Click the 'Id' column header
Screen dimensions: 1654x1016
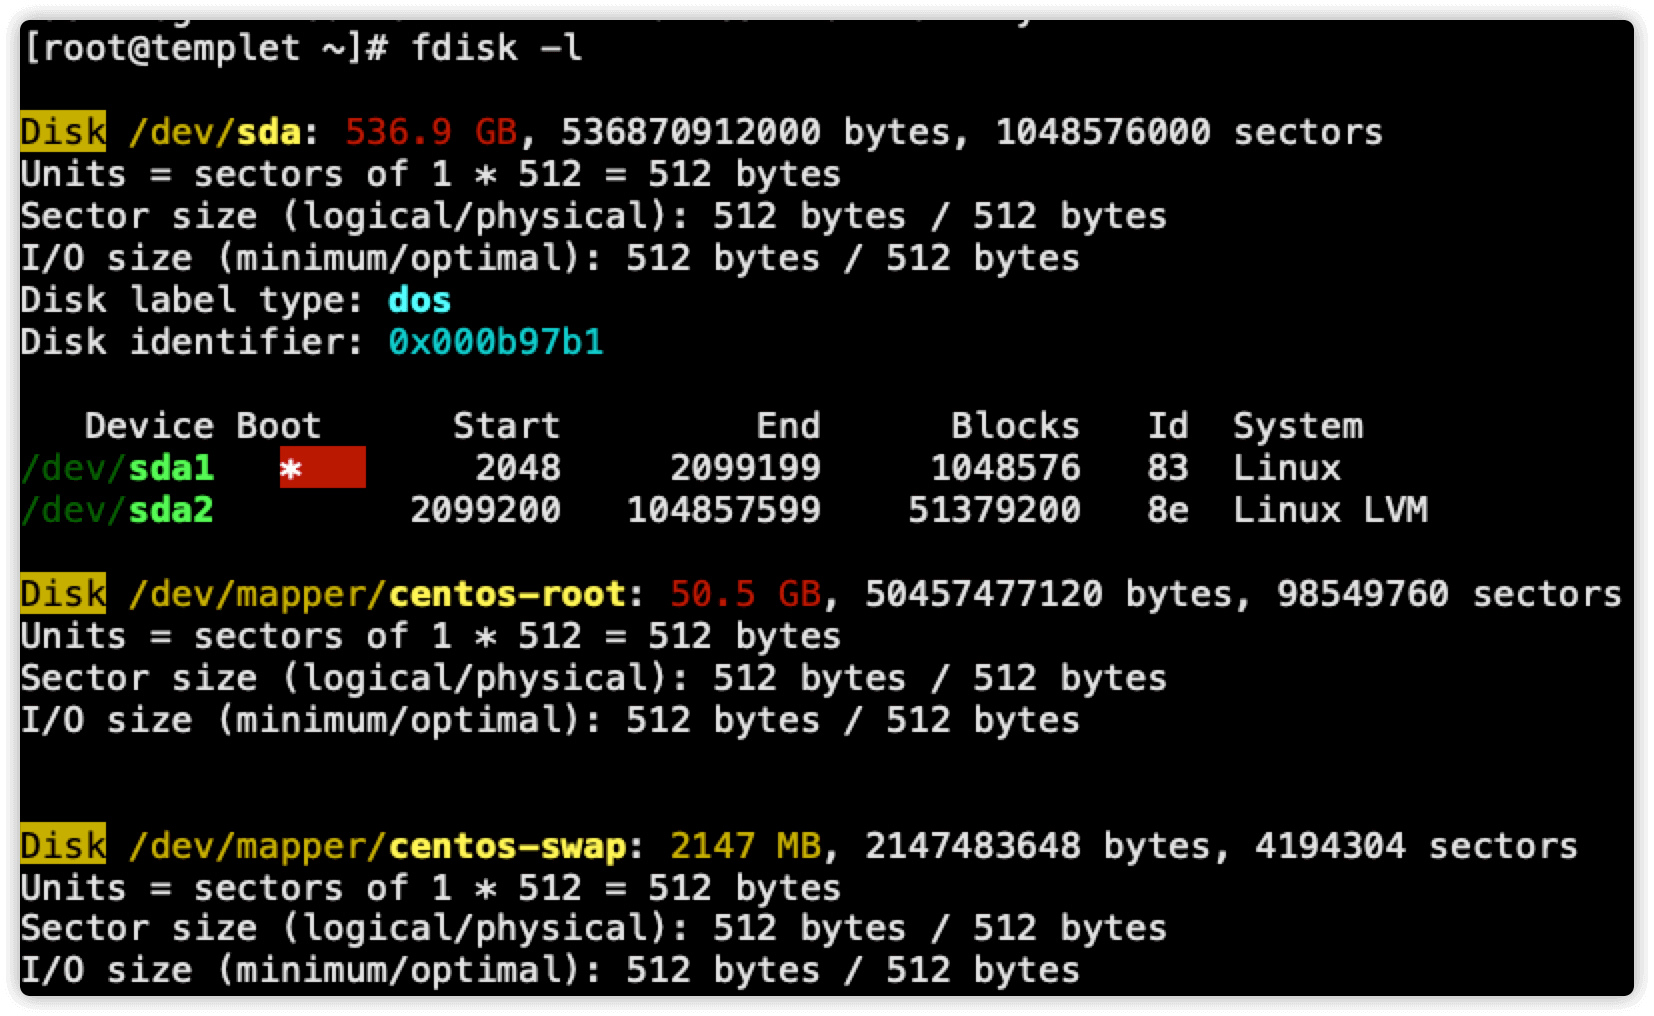[1167, 426]
